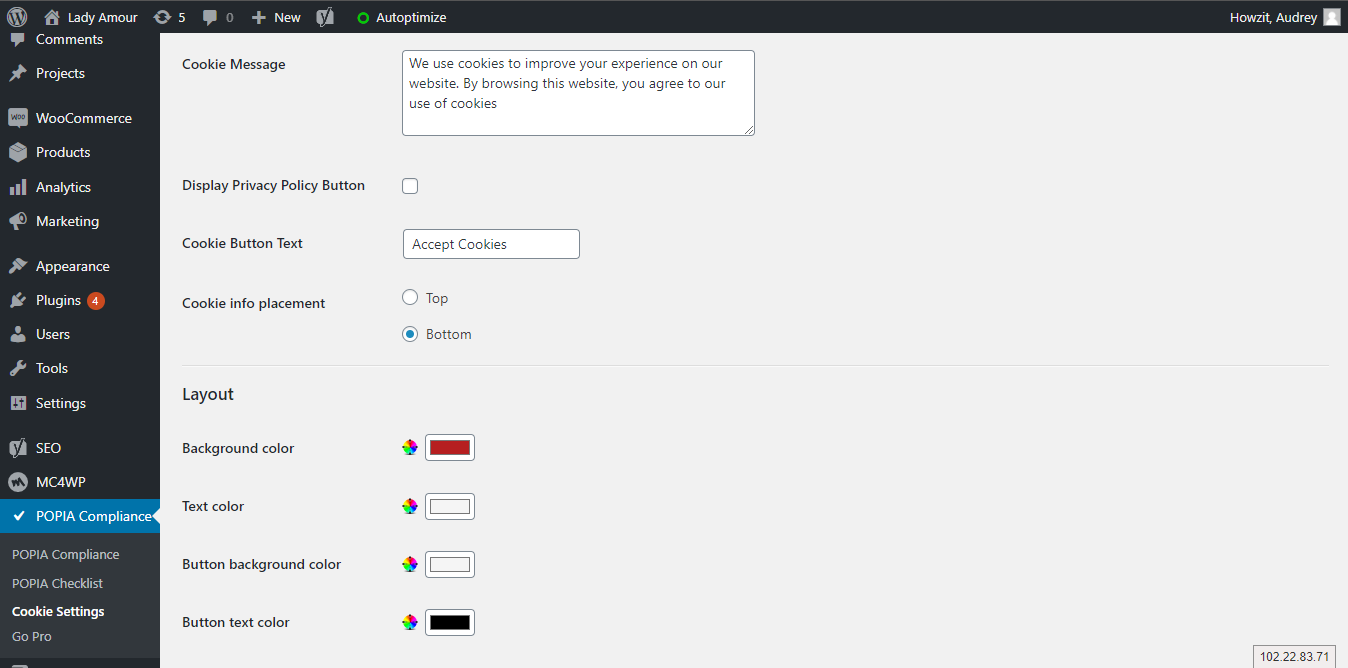Click the textarea resize handle corner
This screenshot has height=668, width=1348.
click(x=748, y=129)
